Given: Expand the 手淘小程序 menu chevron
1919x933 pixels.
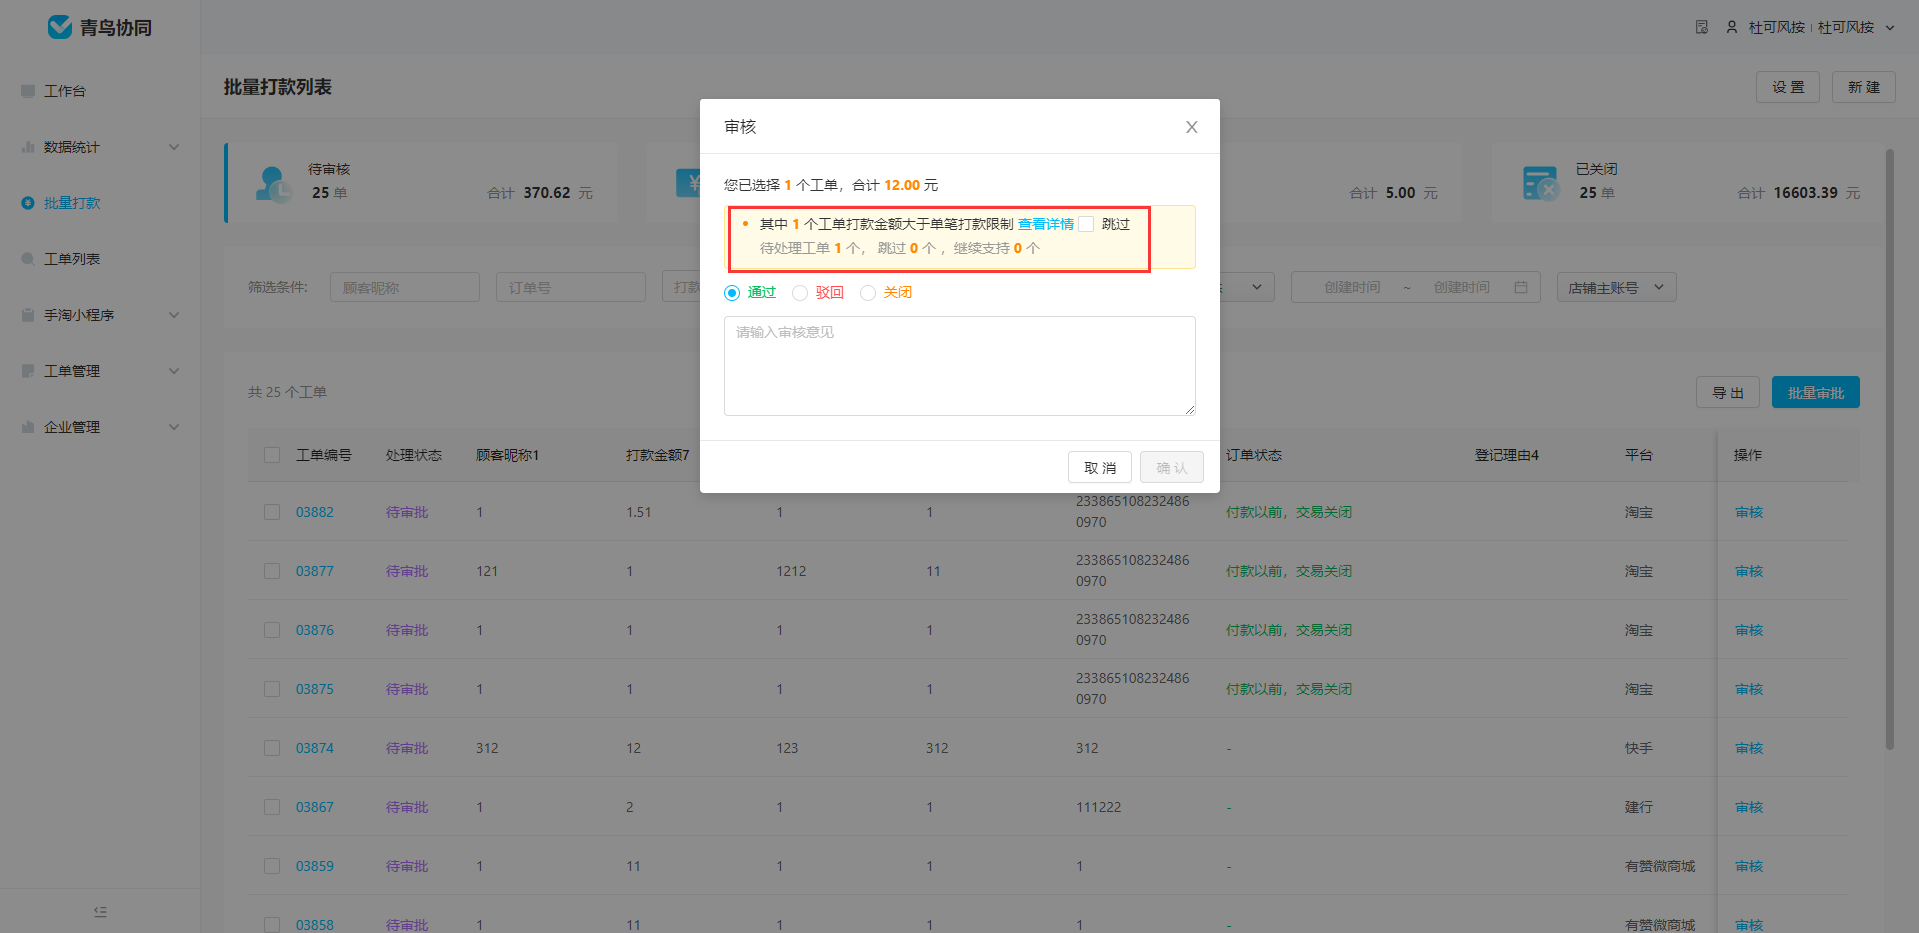Looking at the screenshot, I should point(174,315).
